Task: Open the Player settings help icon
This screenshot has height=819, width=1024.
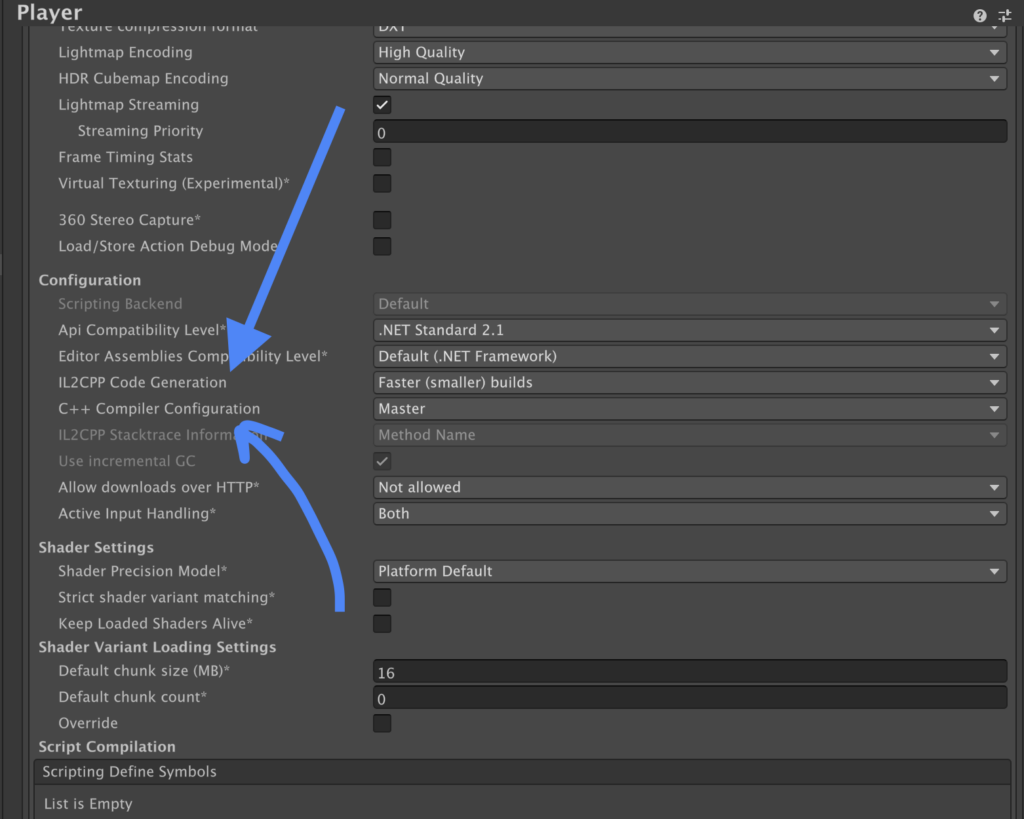Action: pyautogui.click(x=979, y=15)
